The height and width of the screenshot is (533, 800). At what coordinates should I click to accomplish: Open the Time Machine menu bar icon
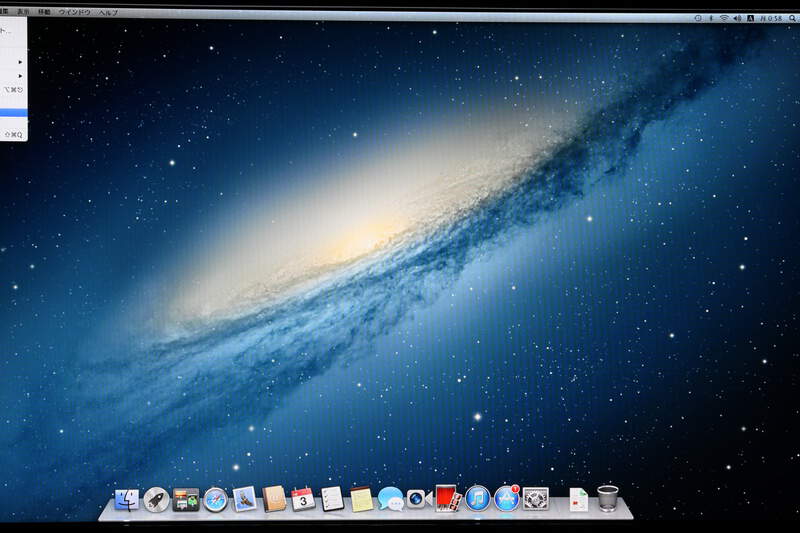[x=697, y=18]
